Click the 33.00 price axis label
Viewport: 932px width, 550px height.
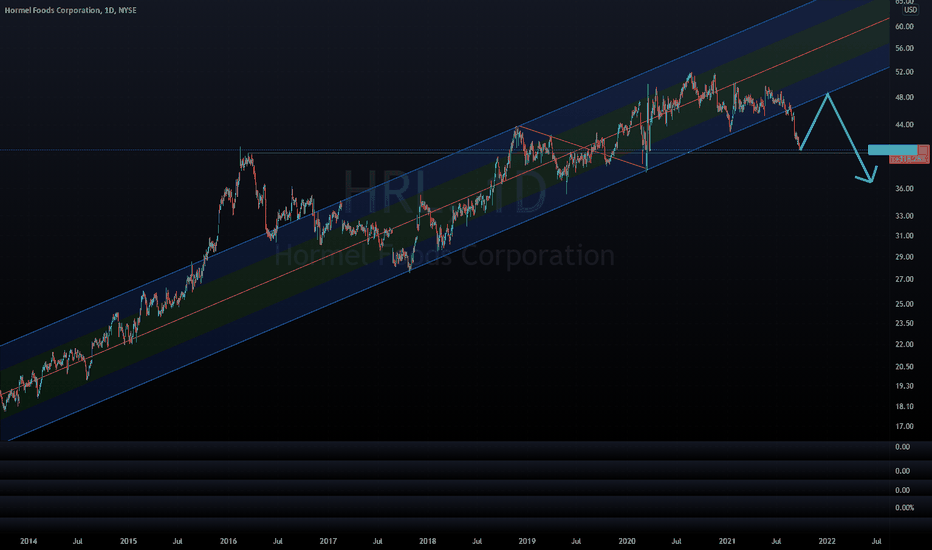[904, 216]
